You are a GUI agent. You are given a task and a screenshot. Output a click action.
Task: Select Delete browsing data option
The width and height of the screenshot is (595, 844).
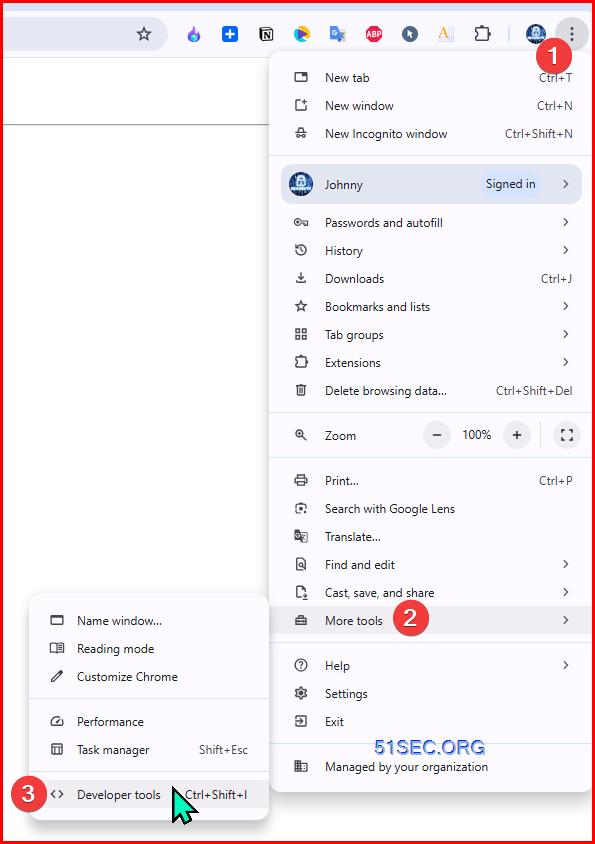click(x=431, y=390)
